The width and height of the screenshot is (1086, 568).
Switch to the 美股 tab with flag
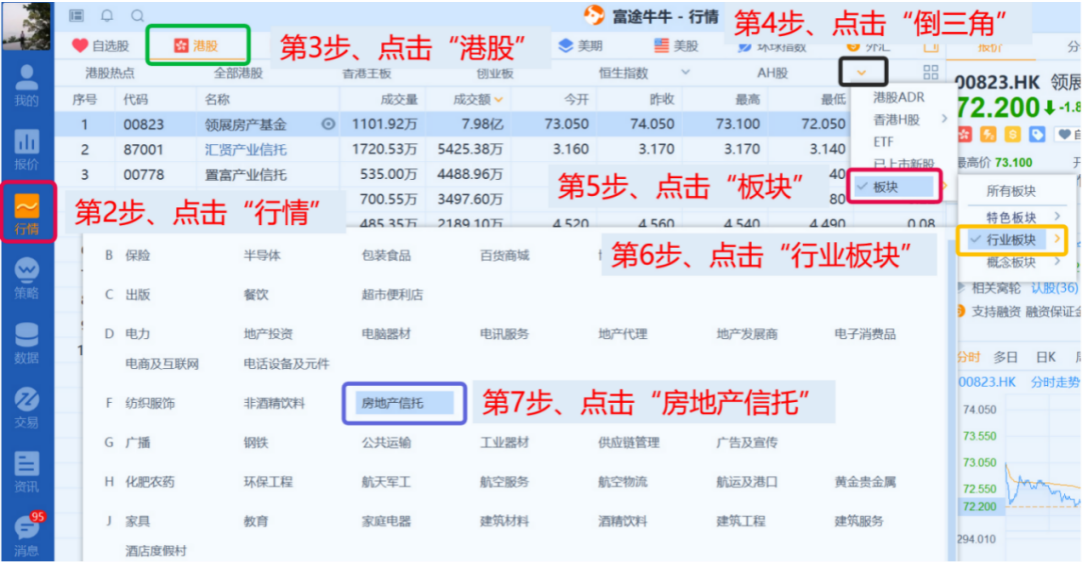[677, 46]
